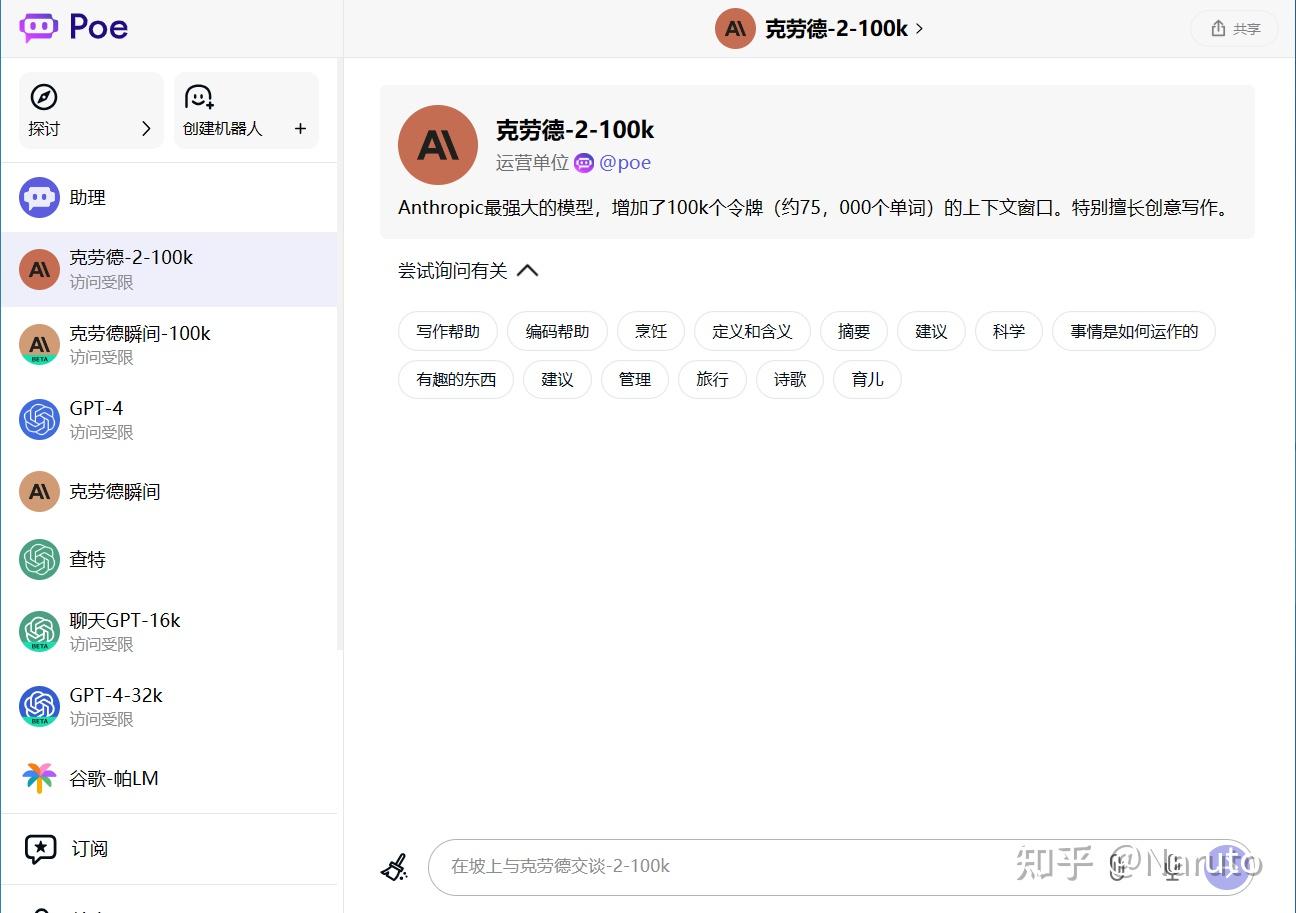This screenshot has height=913, width=1296.
Task: Click the 订阅 star bubble icon
Action: pyautogui.click(x=40, y=849)
